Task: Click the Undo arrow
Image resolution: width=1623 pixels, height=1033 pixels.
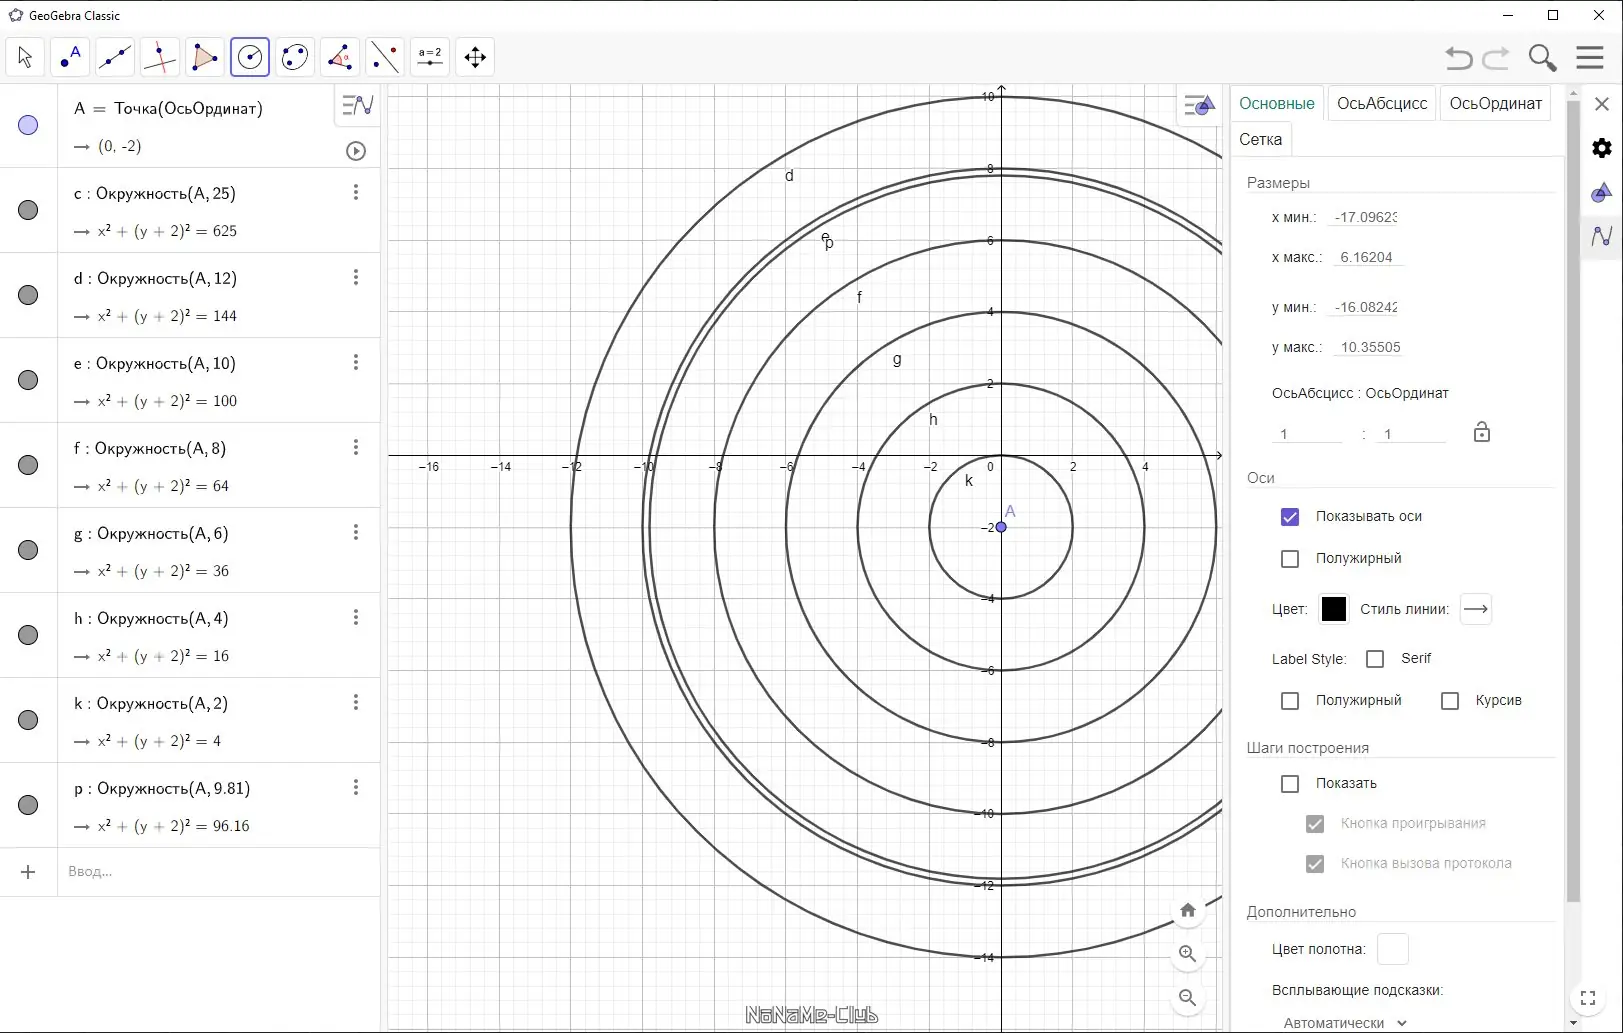Action: coord(1459,58)
